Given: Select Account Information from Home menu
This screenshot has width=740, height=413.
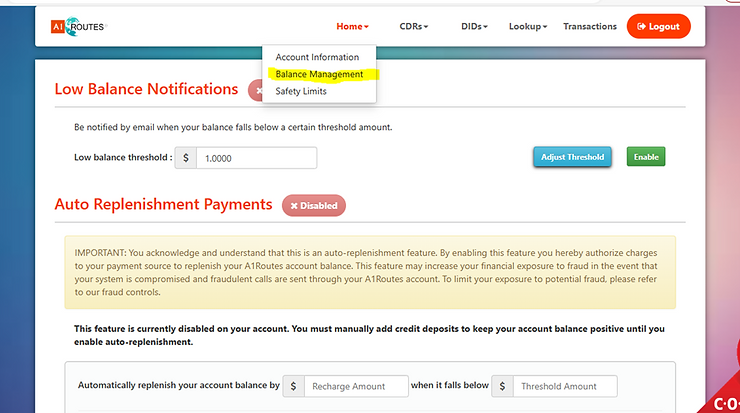Looking at the screenshot, I should 317,57.
